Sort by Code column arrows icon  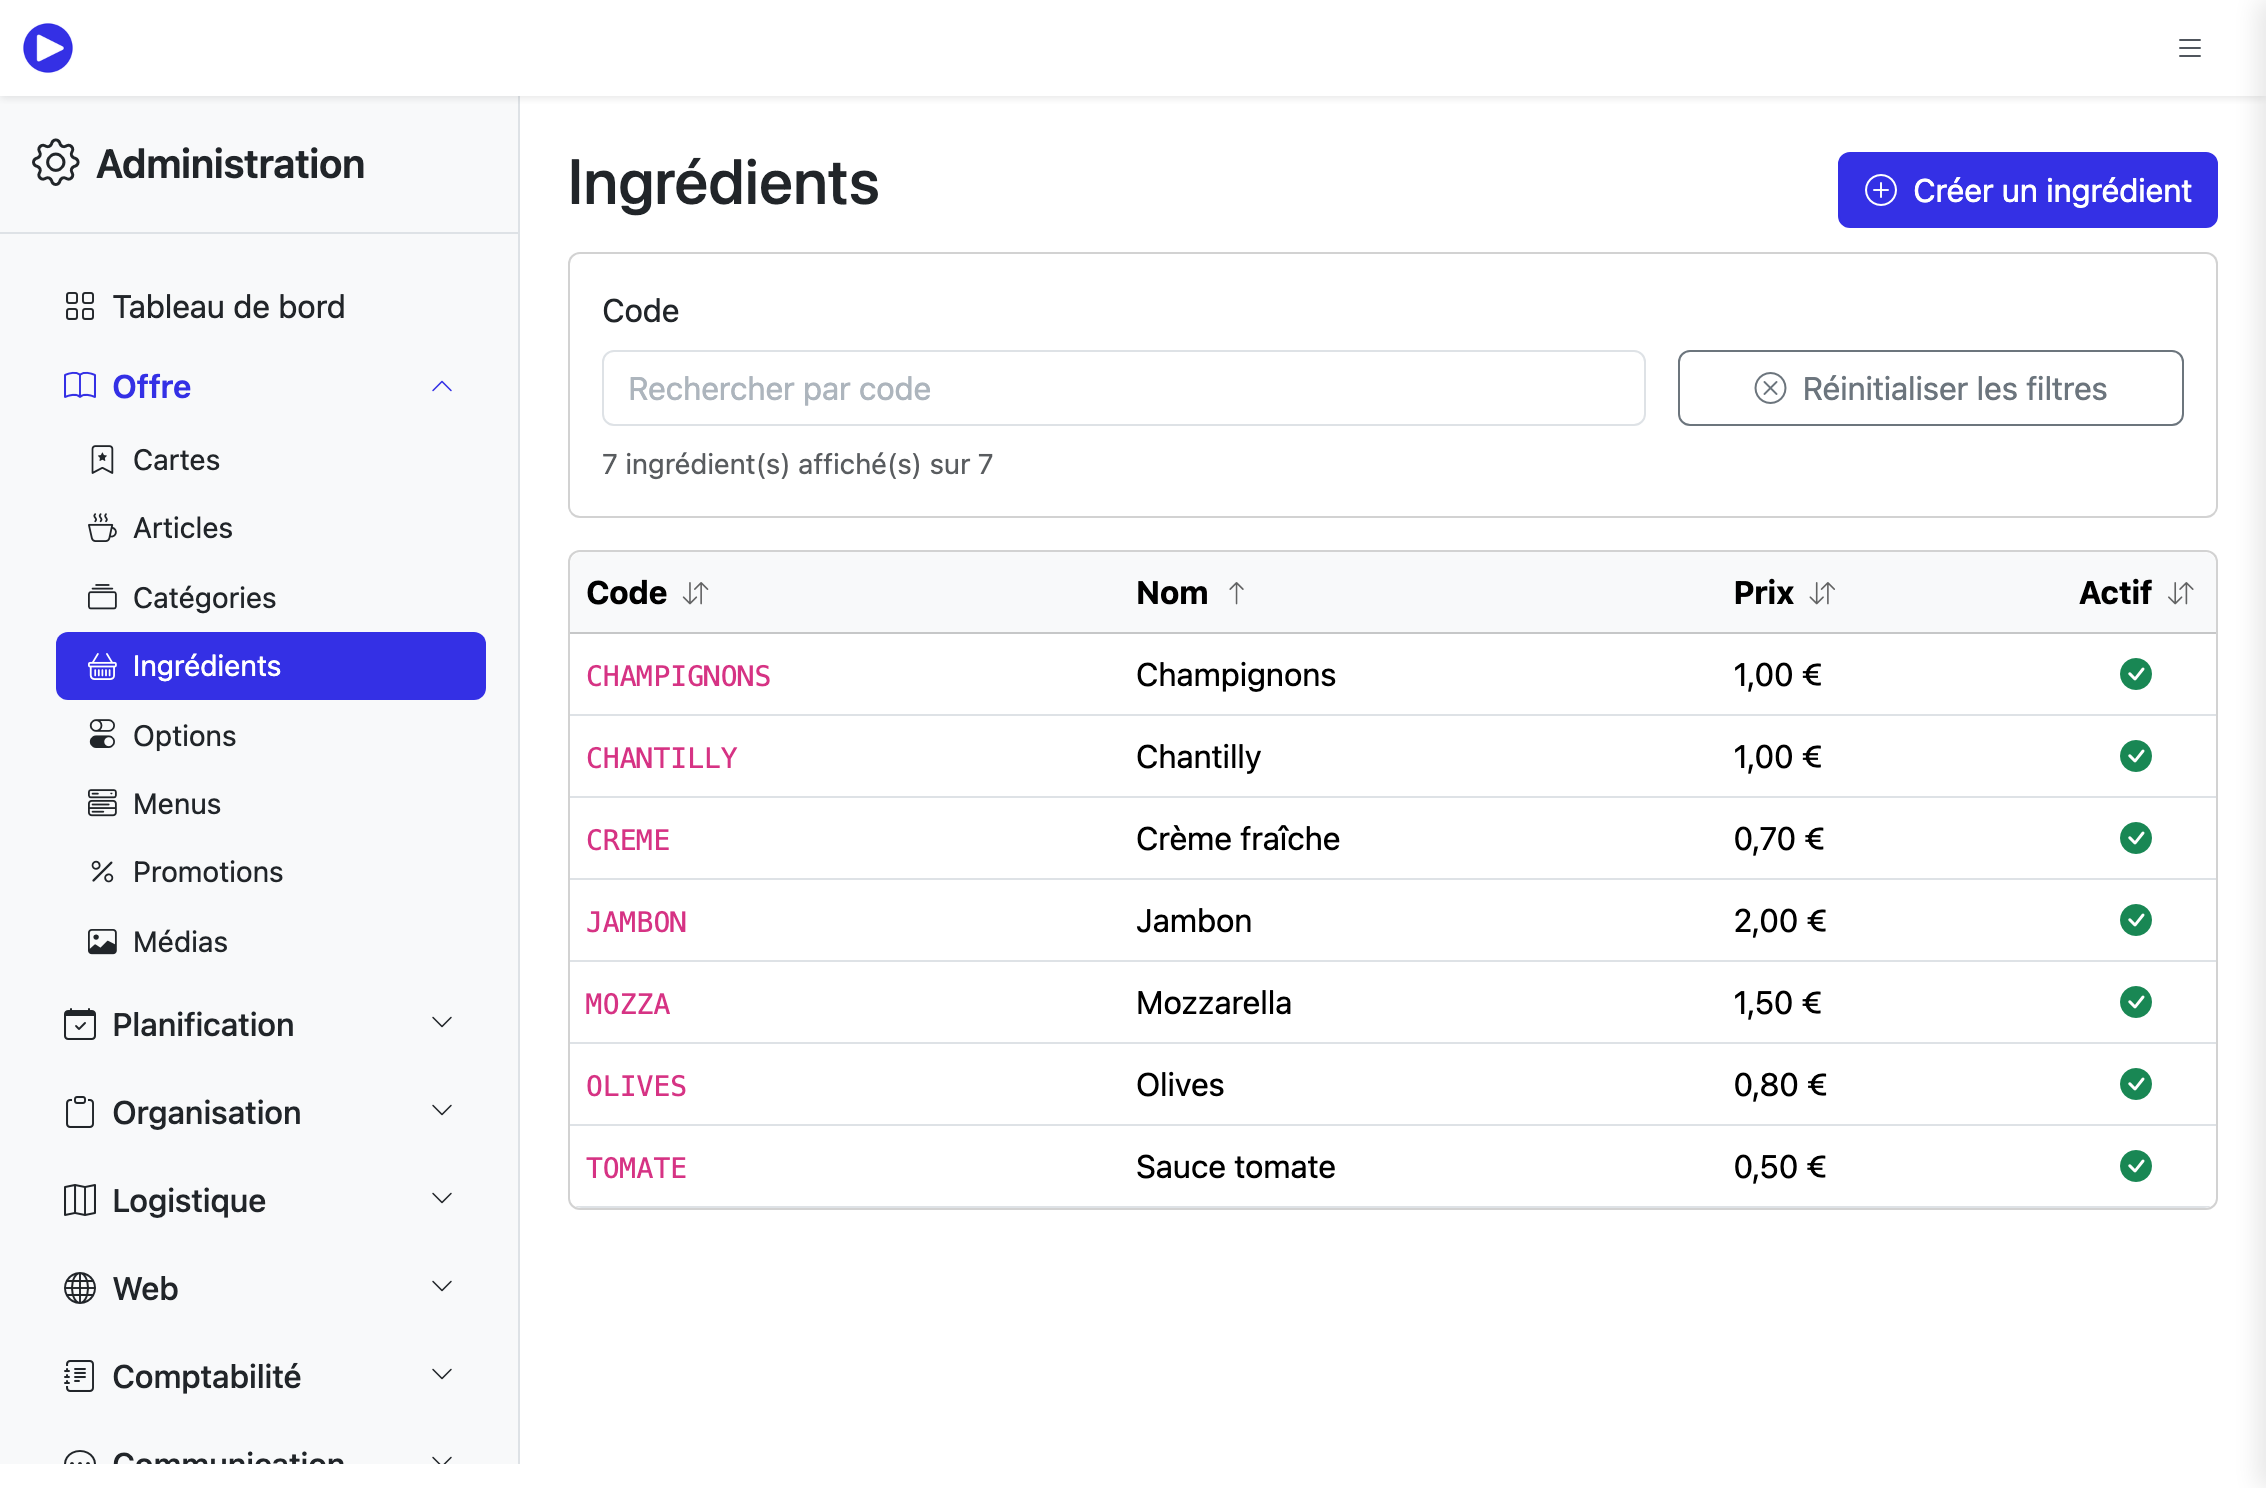tap(696, 593)
